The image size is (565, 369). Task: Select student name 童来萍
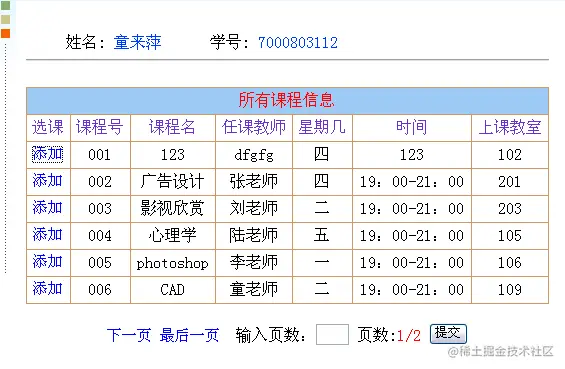[137, 43]
